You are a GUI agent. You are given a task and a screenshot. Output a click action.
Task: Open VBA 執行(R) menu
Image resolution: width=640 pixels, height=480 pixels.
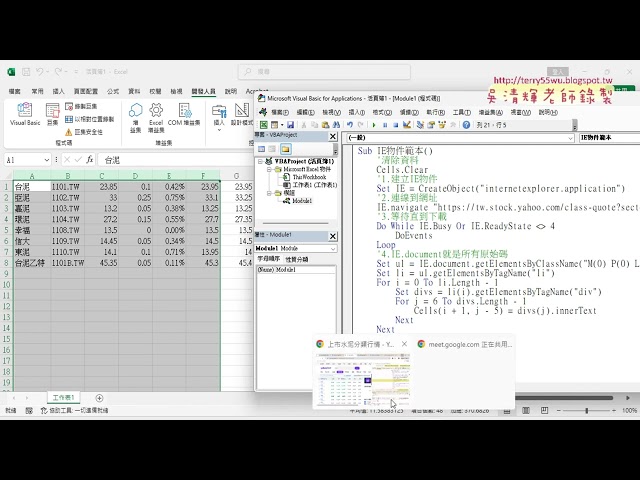[x=436, y=112]
